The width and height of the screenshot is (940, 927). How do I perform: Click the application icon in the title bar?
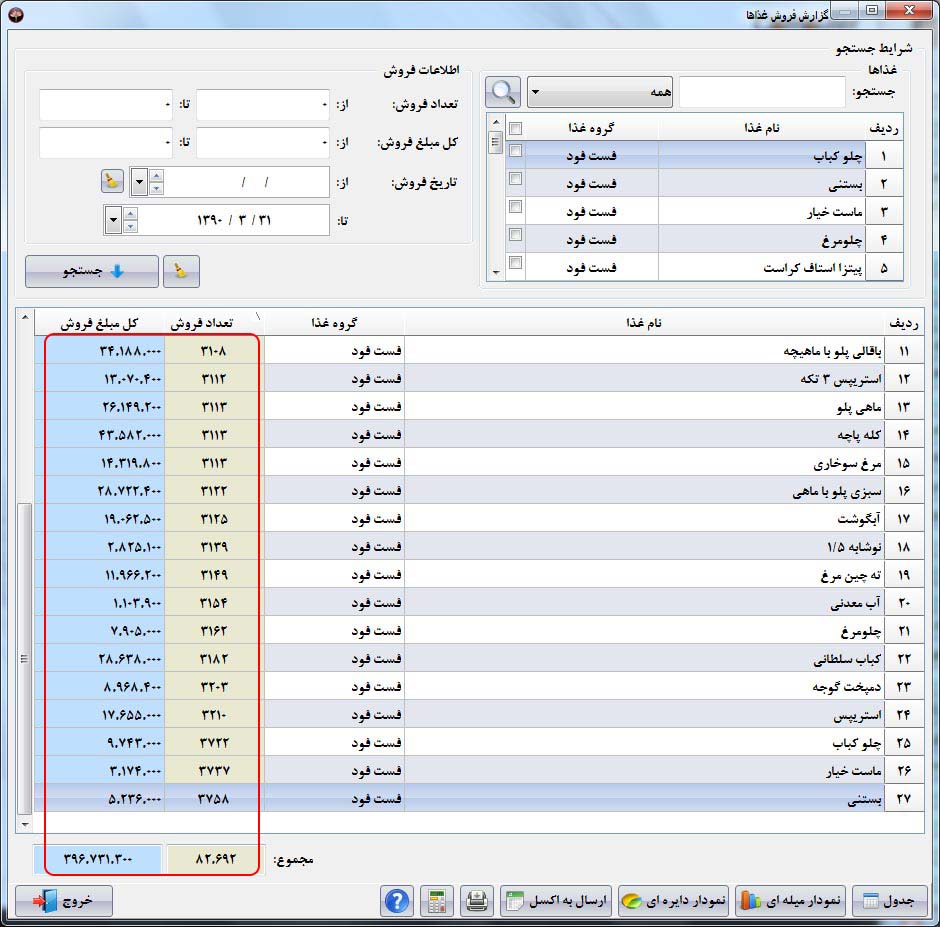coord(16,14)
